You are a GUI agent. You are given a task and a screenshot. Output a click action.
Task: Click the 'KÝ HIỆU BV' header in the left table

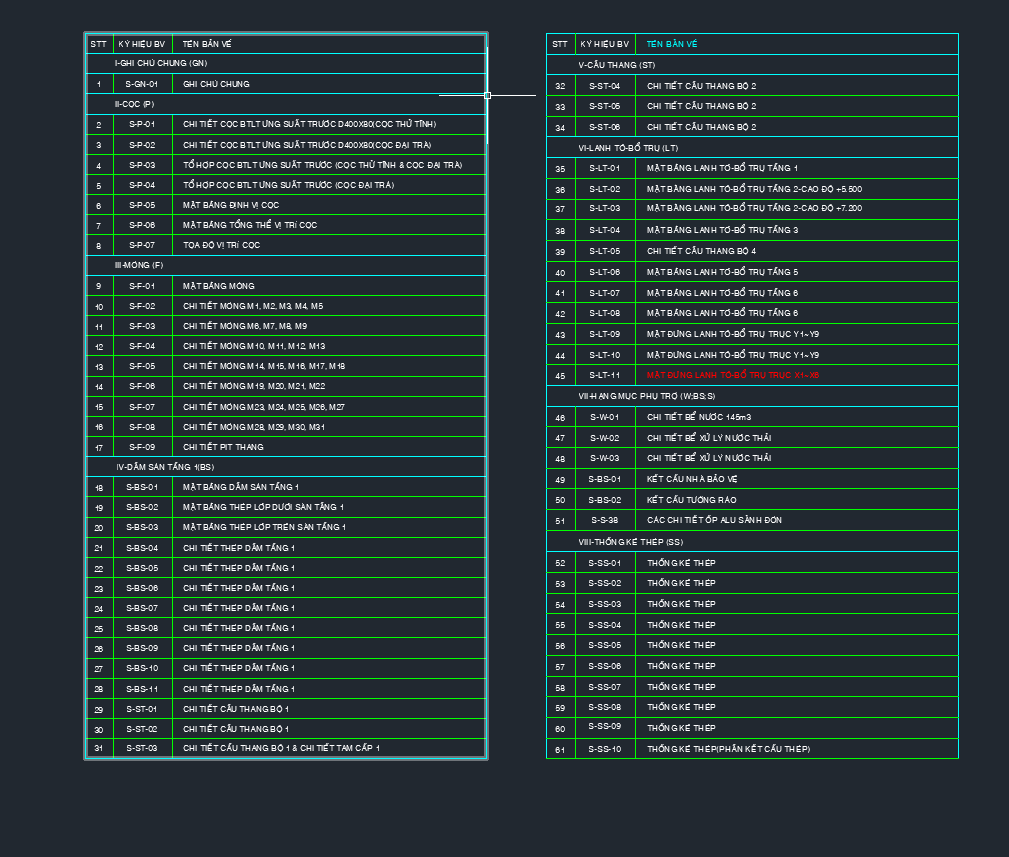(141, 44)
